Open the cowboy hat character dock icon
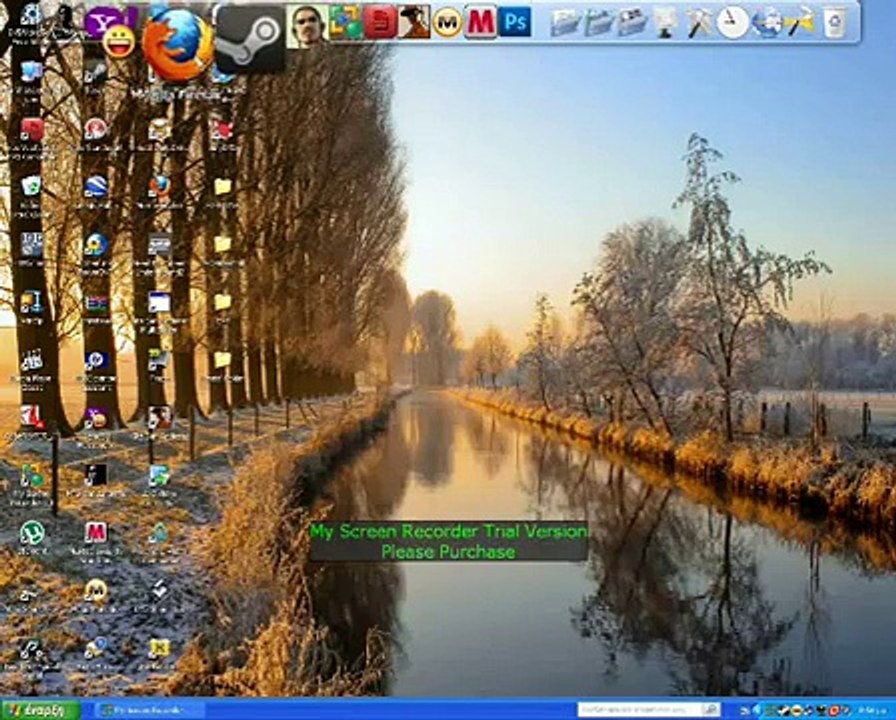896x720 pixels. [x=414, y=22]
